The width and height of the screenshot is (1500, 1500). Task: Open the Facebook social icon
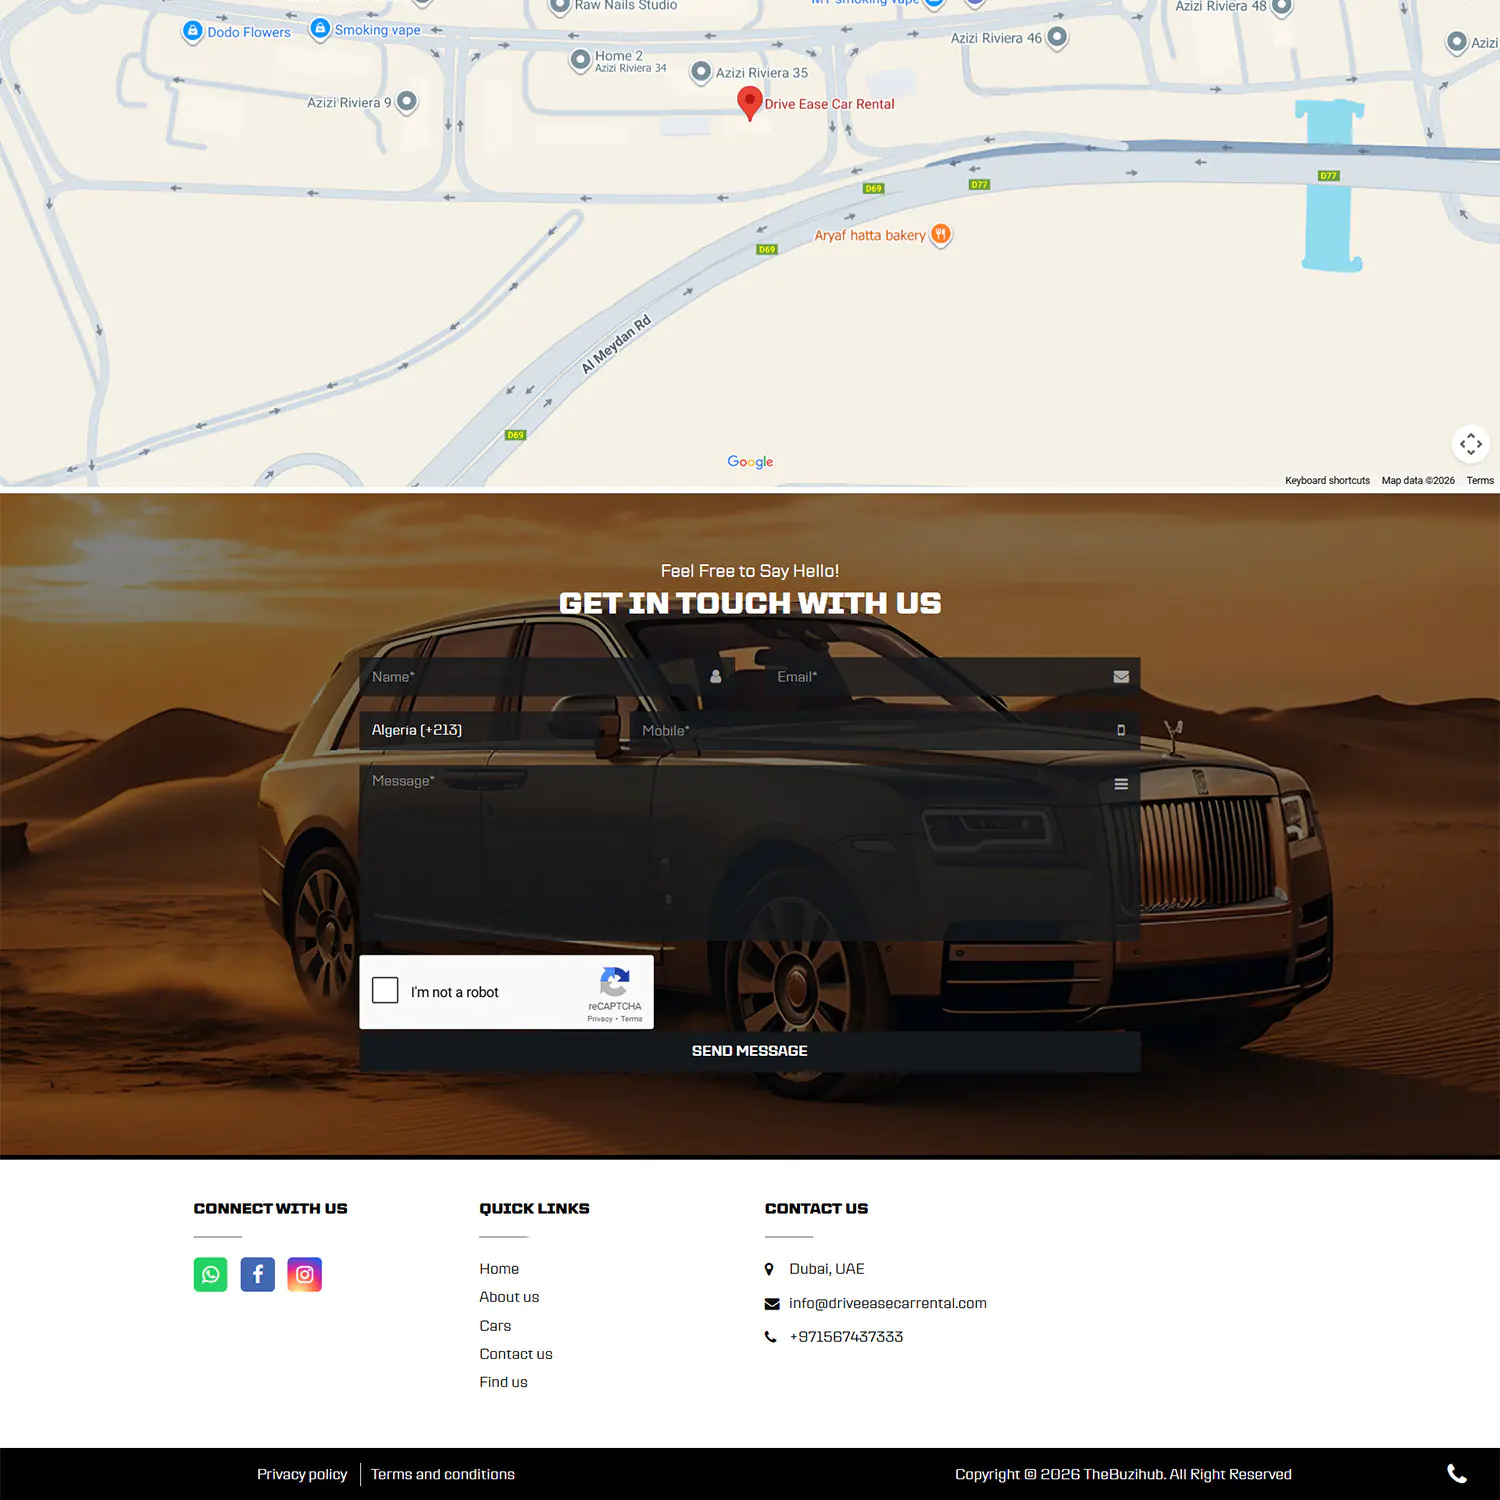[257, 1274]
